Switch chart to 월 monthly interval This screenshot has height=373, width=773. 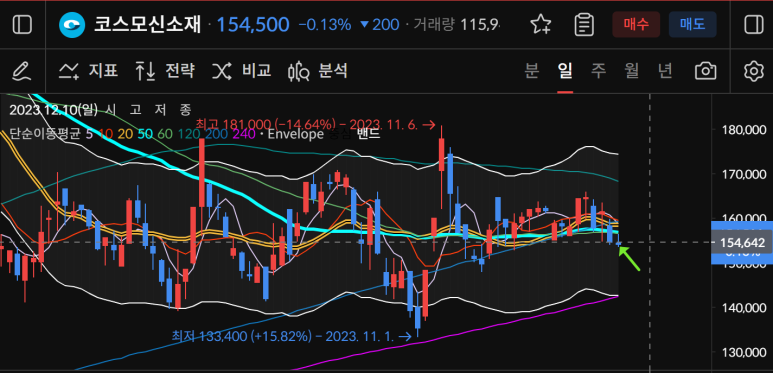point(632,71)
